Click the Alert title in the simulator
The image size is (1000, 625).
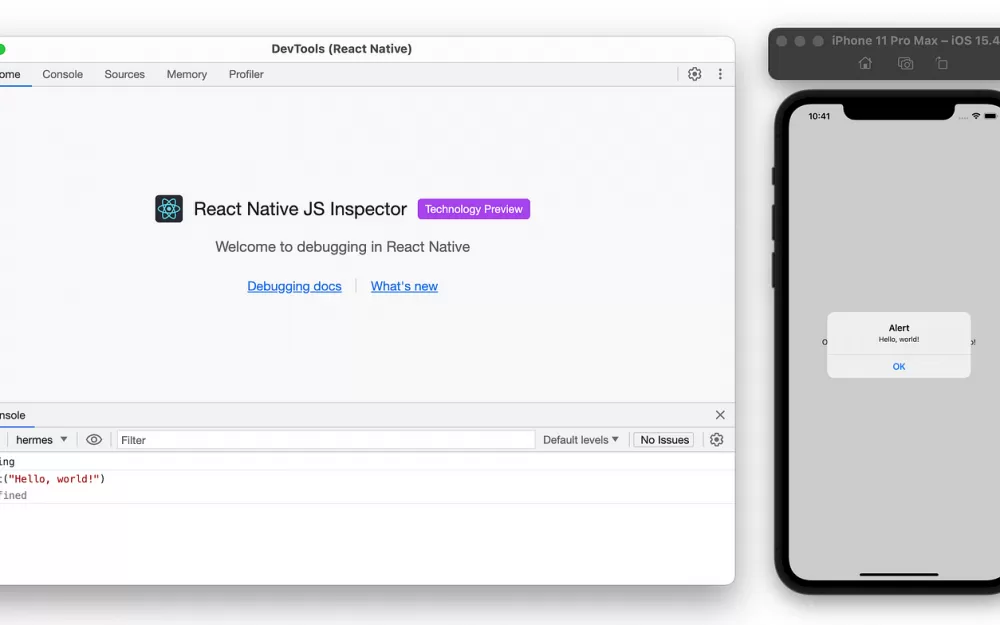point(899,328)
